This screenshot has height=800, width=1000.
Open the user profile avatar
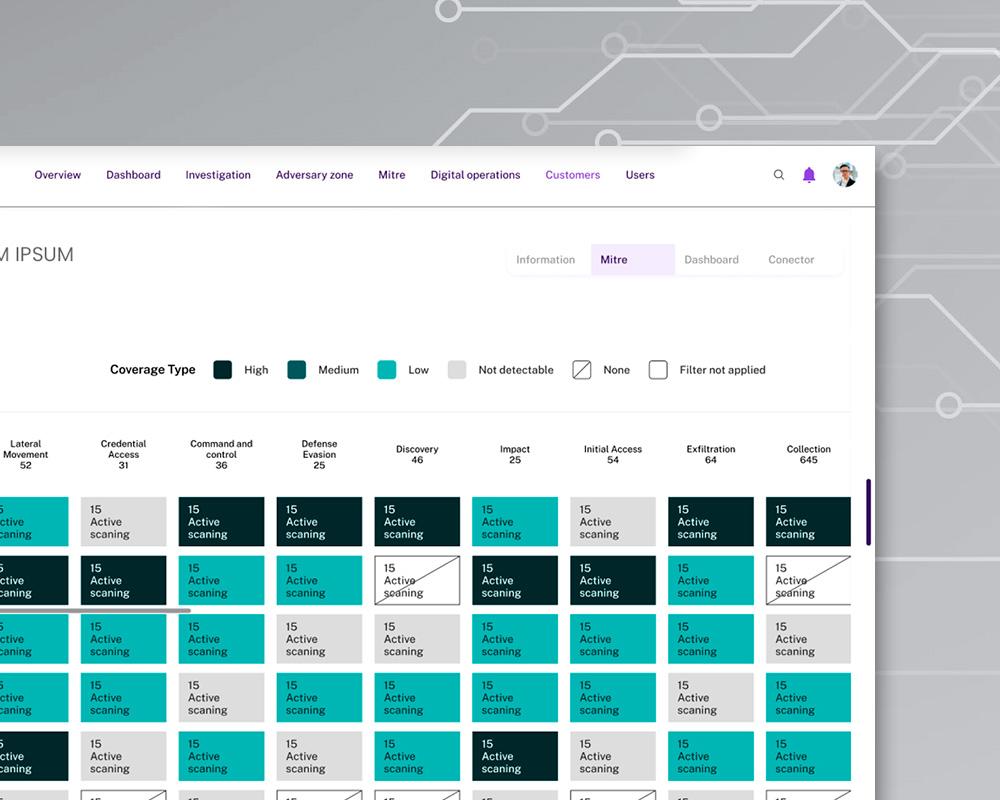coord(845,175)
